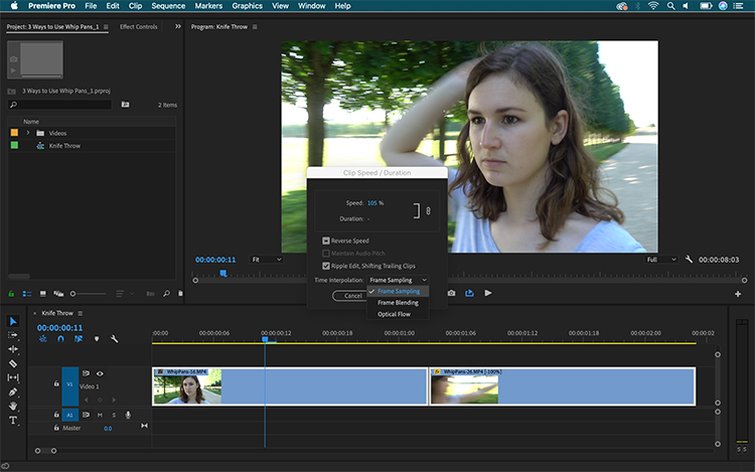Select the Selection arrow tool
Image resolution: width=755 pixels, height=472 pixels.
(14, 321)
